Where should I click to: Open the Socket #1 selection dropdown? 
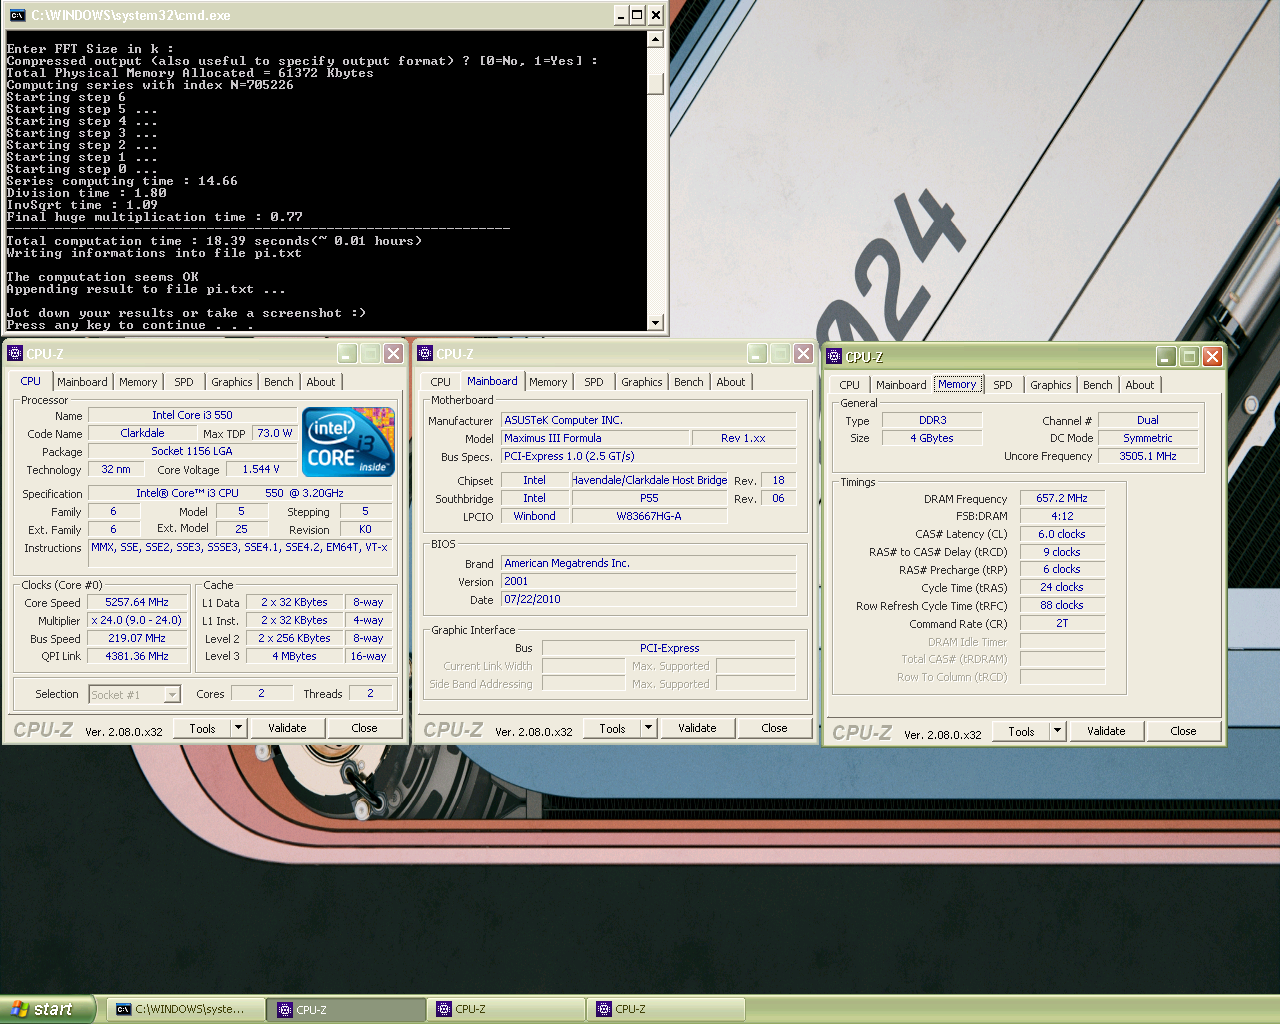click(x=172, y=694)
